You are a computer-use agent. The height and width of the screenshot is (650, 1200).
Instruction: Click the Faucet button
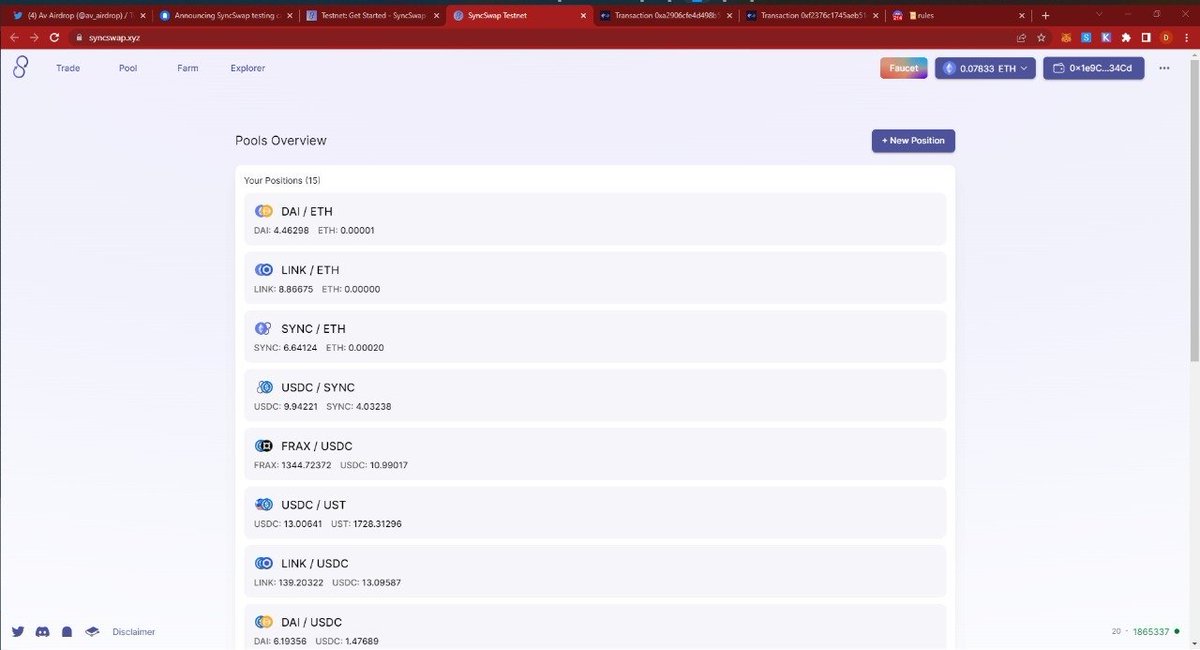click(904, 68)
